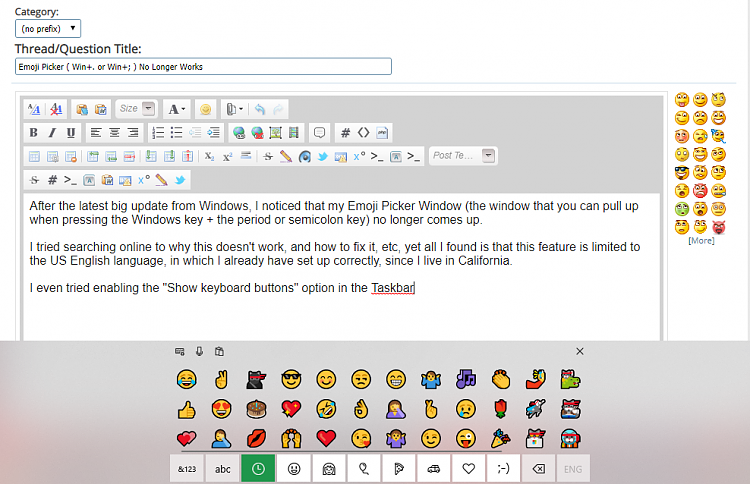Select the ;-) text emoticons tab
Image resolution: width=750 pixels, height=484 pixels.
point(503,469)
